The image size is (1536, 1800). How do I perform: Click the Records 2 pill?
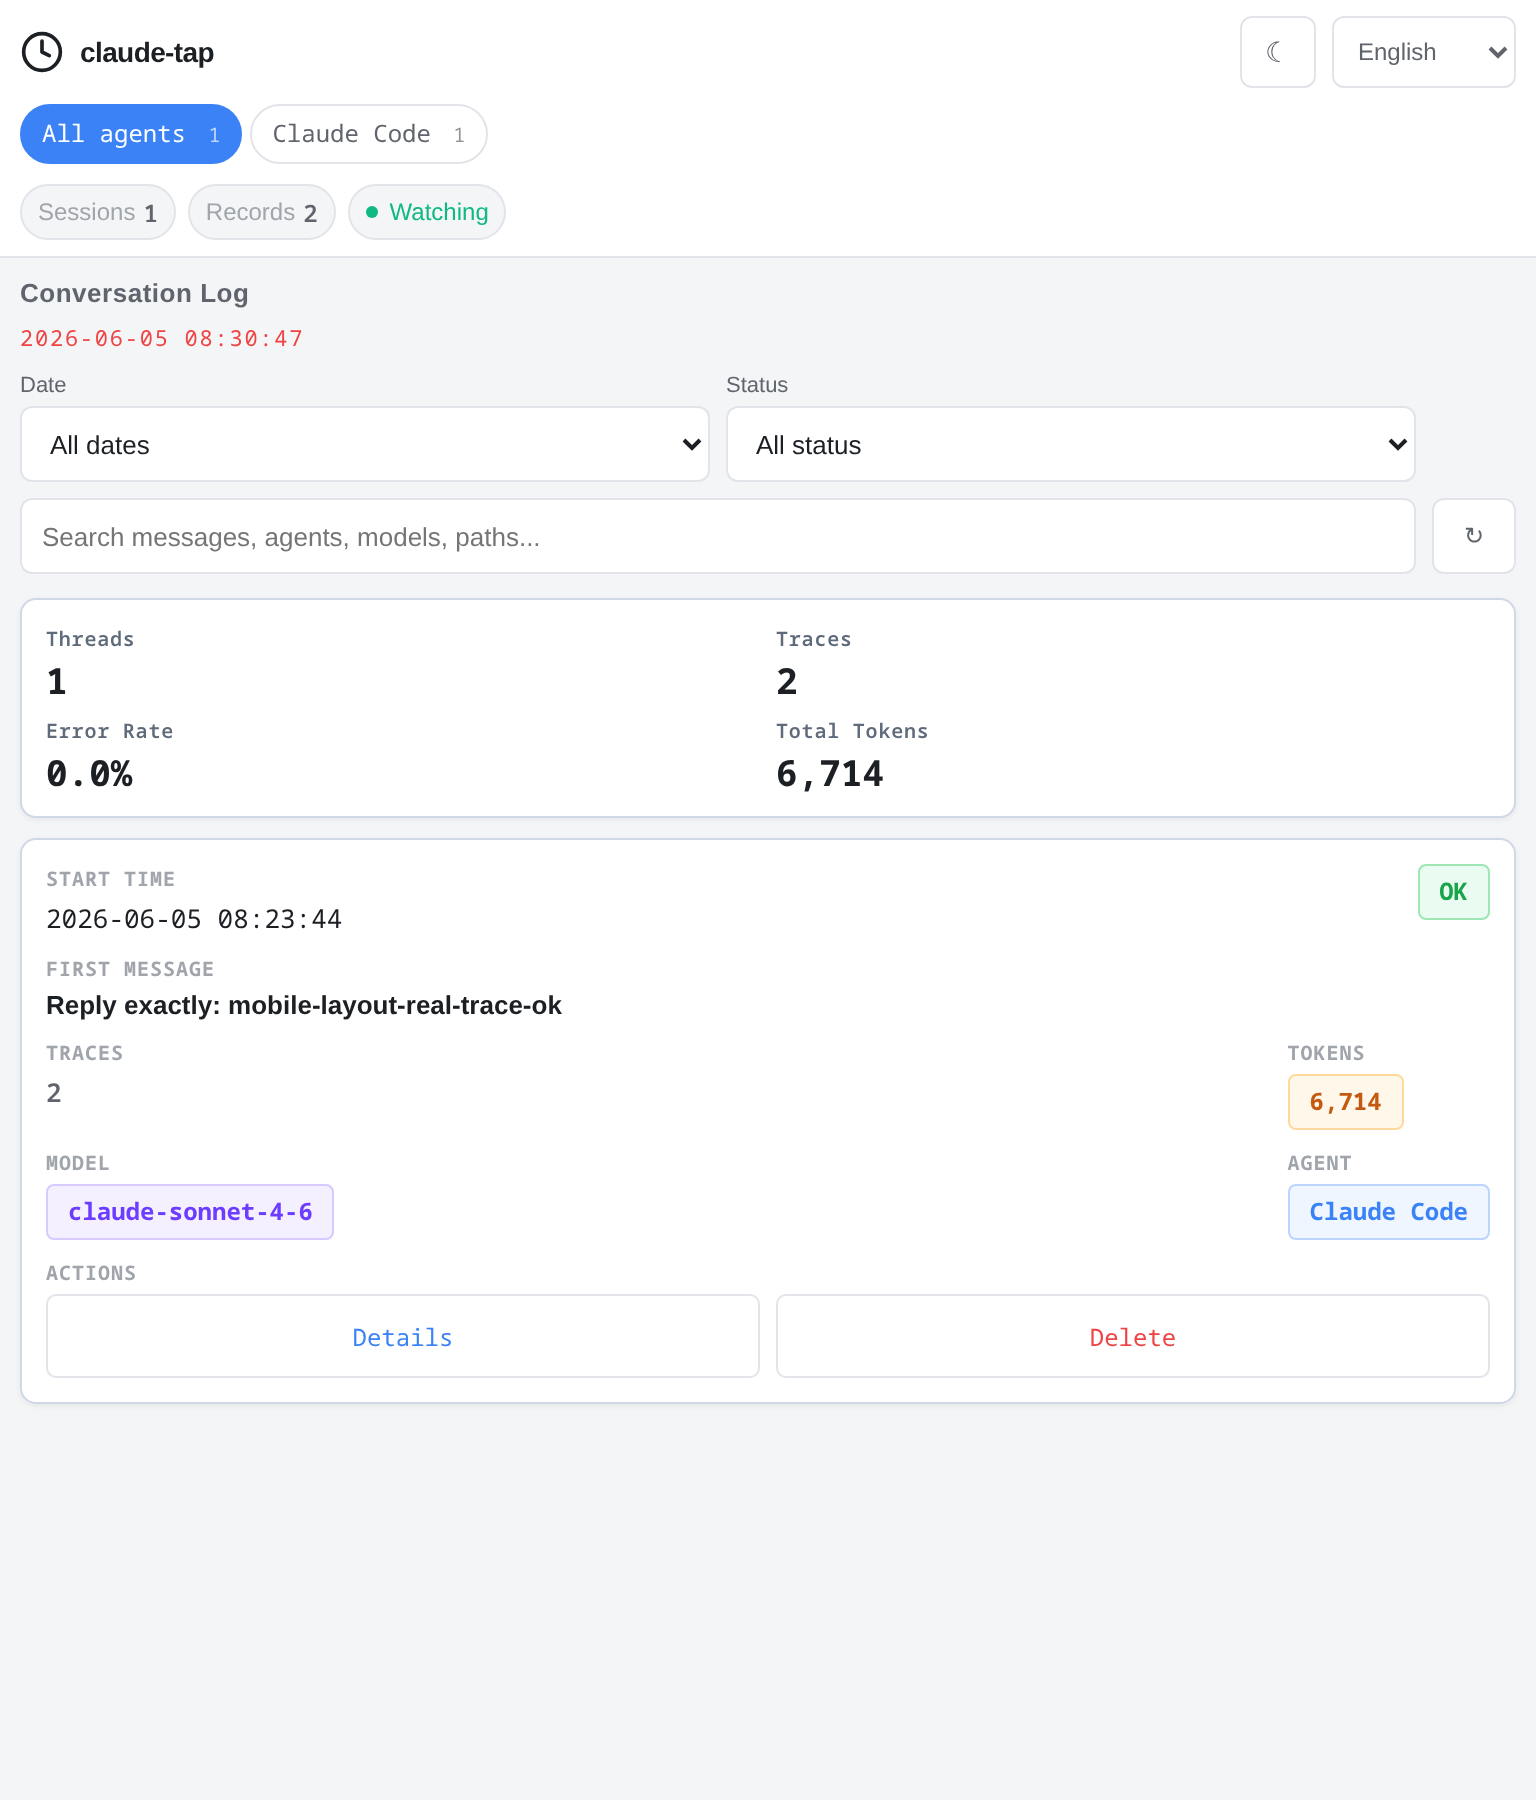pos(262,212)
